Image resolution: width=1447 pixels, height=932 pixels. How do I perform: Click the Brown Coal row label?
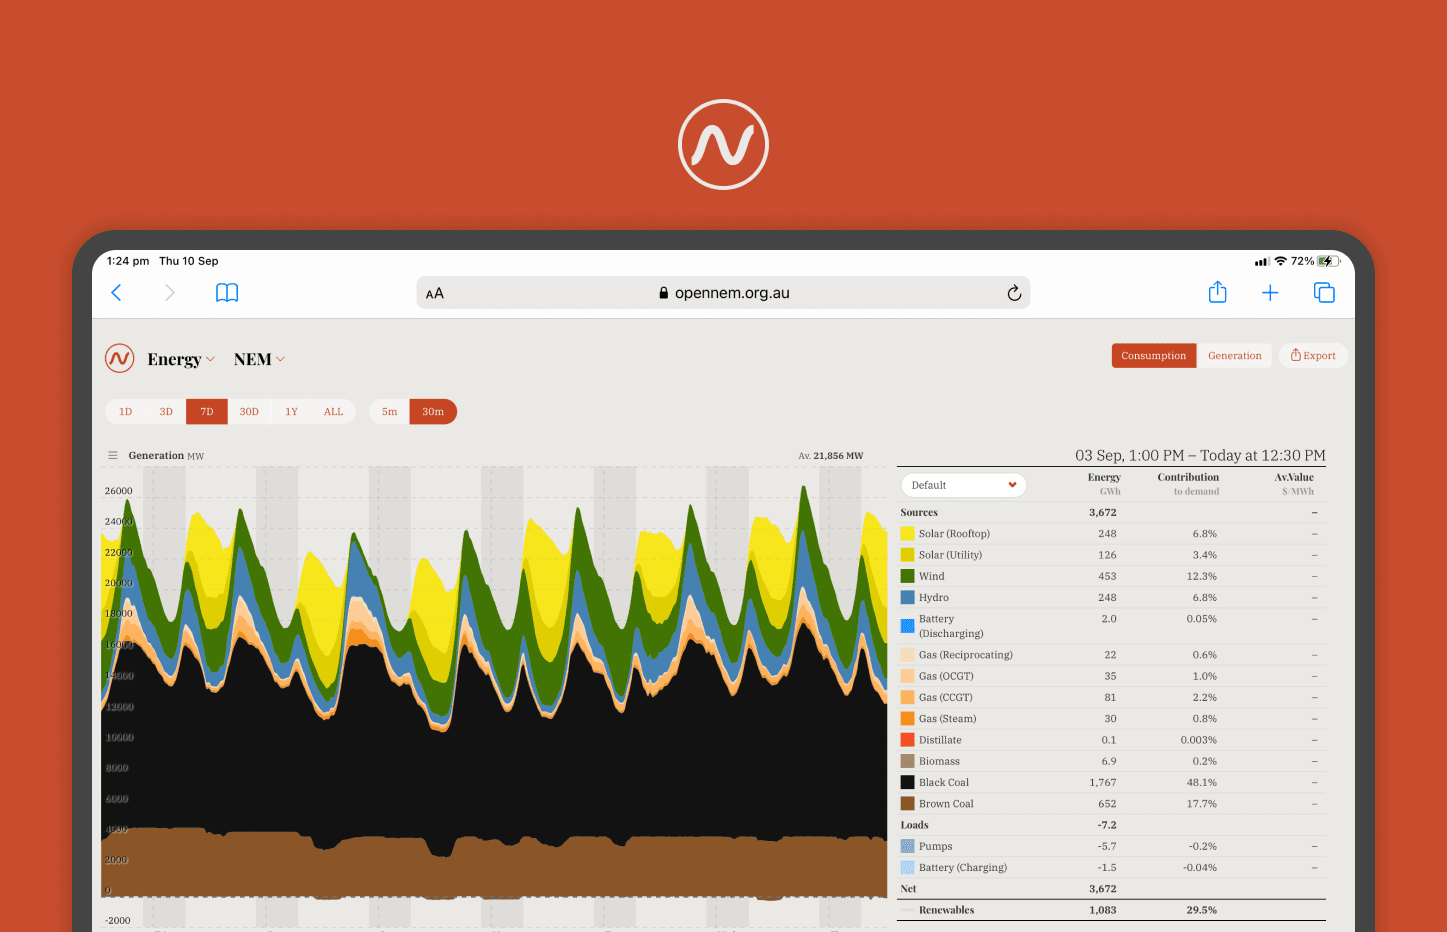coord(946,803)
